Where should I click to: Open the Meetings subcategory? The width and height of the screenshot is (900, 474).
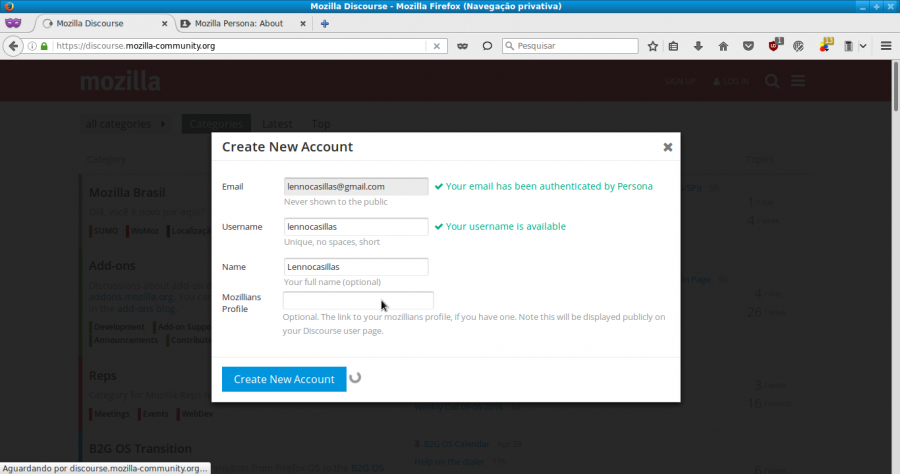[x=111, y=414]
